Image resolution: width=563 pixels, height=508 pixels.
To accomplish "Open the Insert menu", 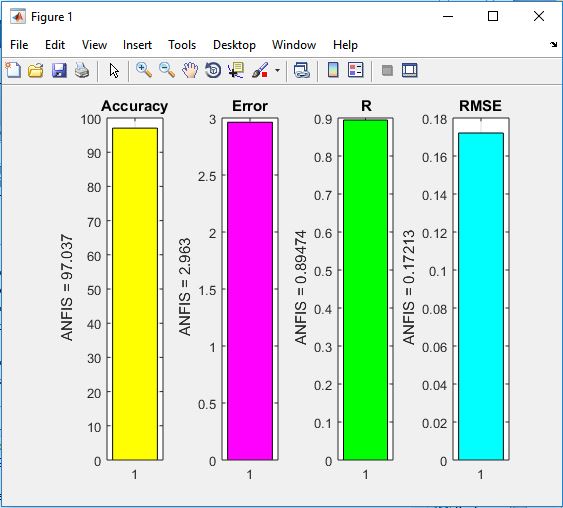I will pyautogui.click(x=137, y=45).
